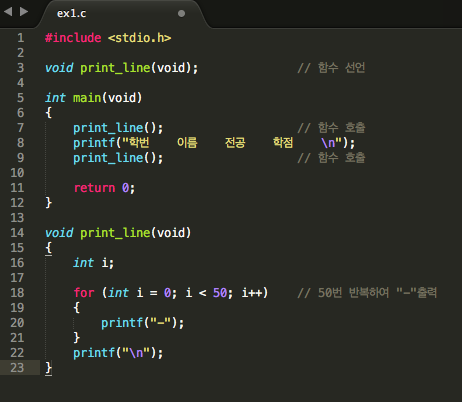This screenshot has width=462, height=402.
Task: Click "printf" on line 8
Action: click(x=94, y=143)
